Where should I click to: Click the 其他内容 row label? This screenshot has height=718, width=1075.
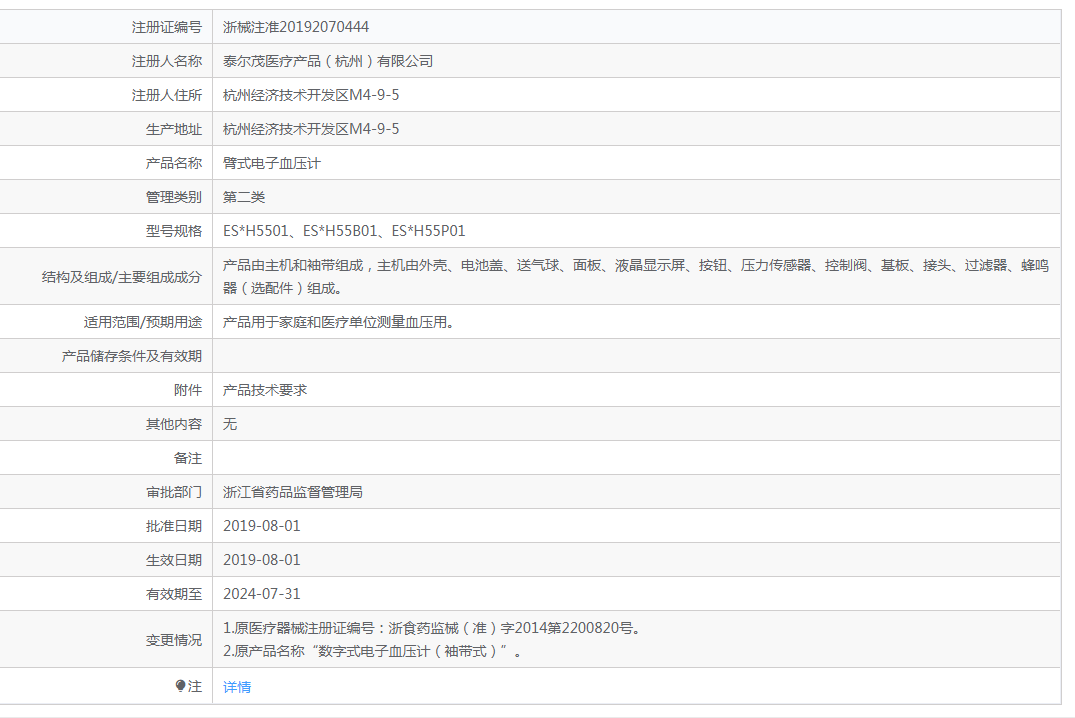[x=173, y=424]
